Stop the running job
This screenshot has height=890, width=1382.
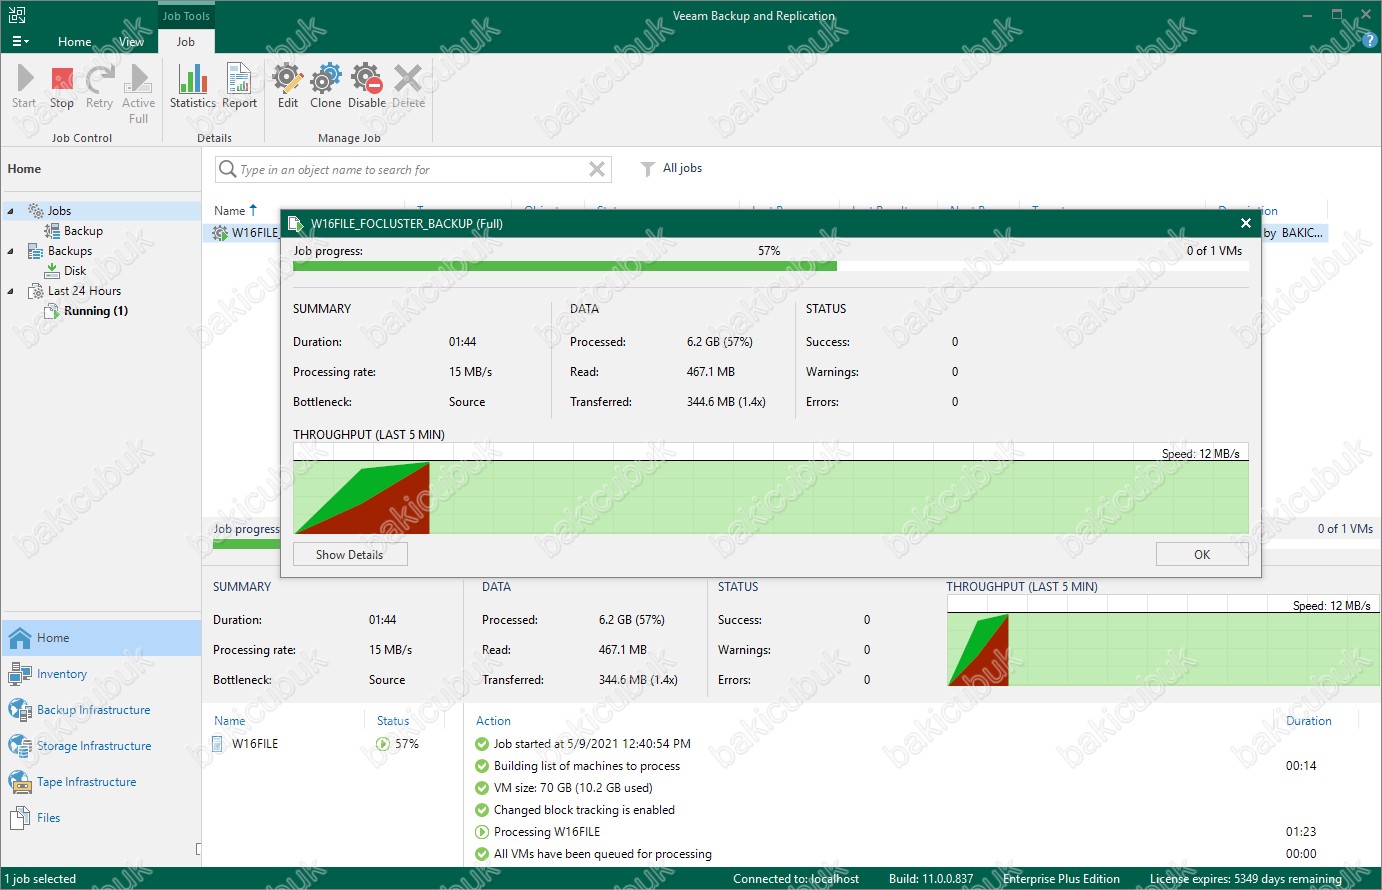tap(62, 86)
